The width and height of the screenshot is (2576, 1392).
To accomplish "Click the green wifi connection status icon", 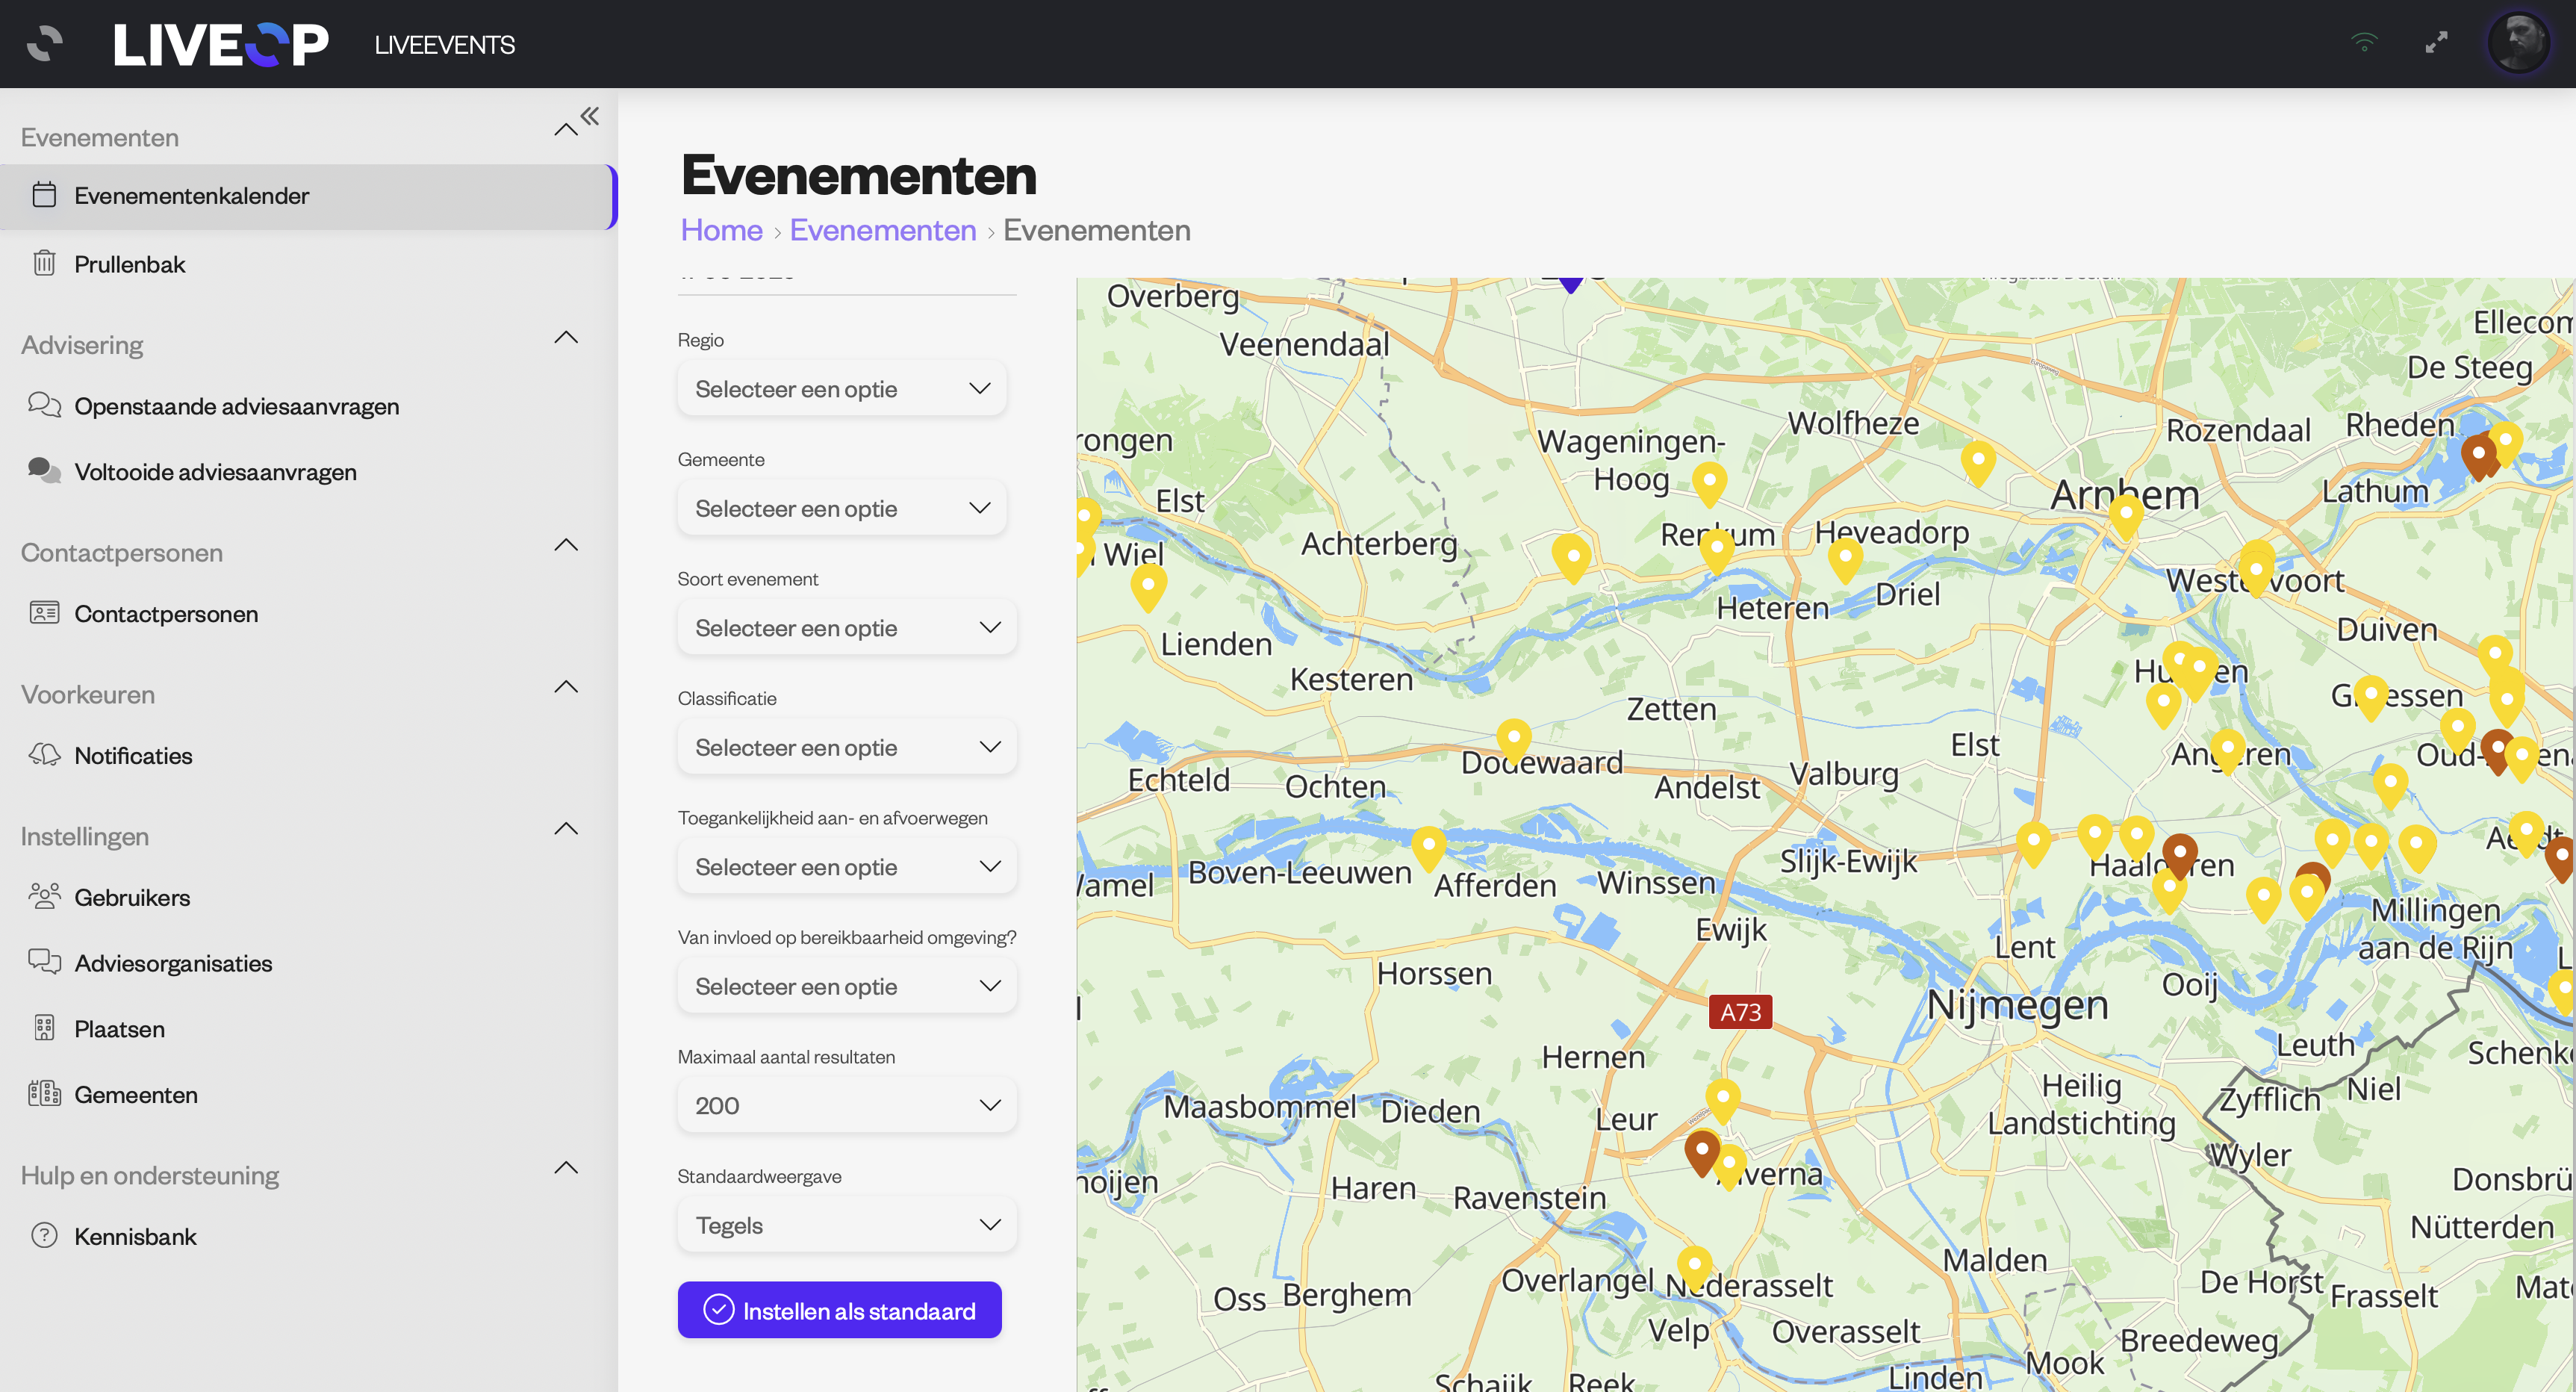I will click(2364, 43).
